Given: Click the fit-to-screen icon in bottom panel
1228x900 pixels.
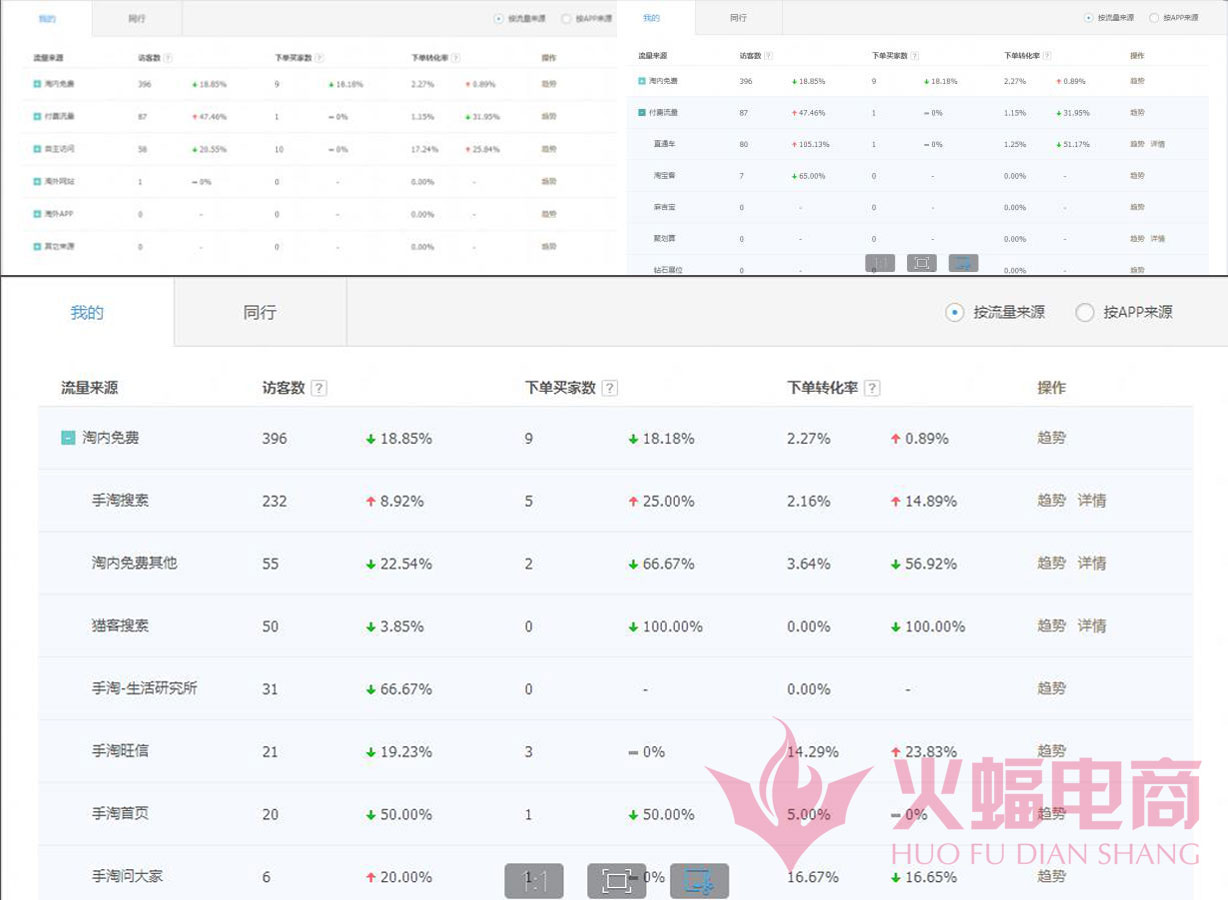Looking at the screenshot, I should (x=616, y=881).
